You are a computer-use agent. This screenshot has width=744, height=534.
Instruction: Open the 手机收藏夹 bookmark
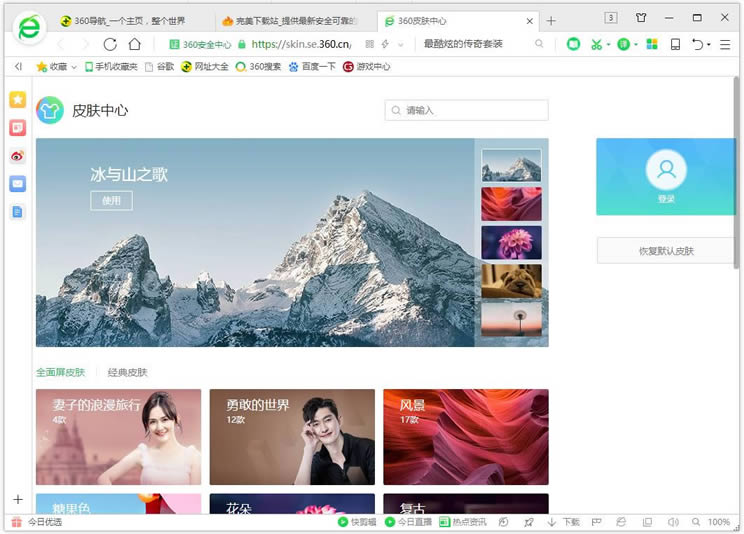coord(111,67)
